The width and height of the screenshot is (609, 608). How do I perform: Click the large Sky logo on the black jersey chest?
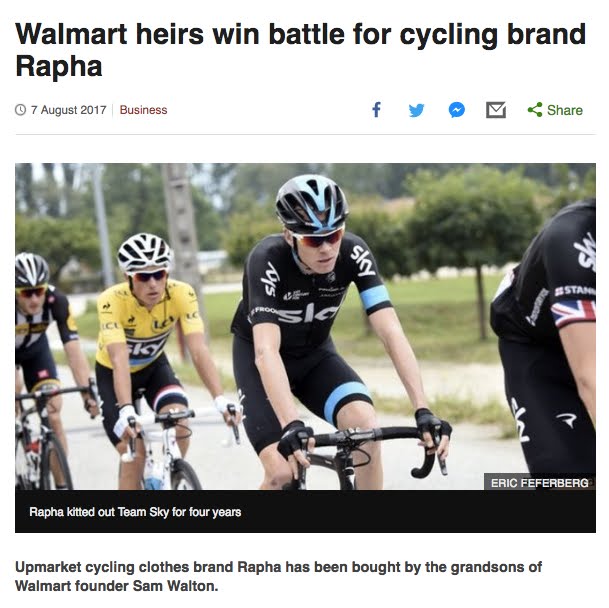pos(308,313)
